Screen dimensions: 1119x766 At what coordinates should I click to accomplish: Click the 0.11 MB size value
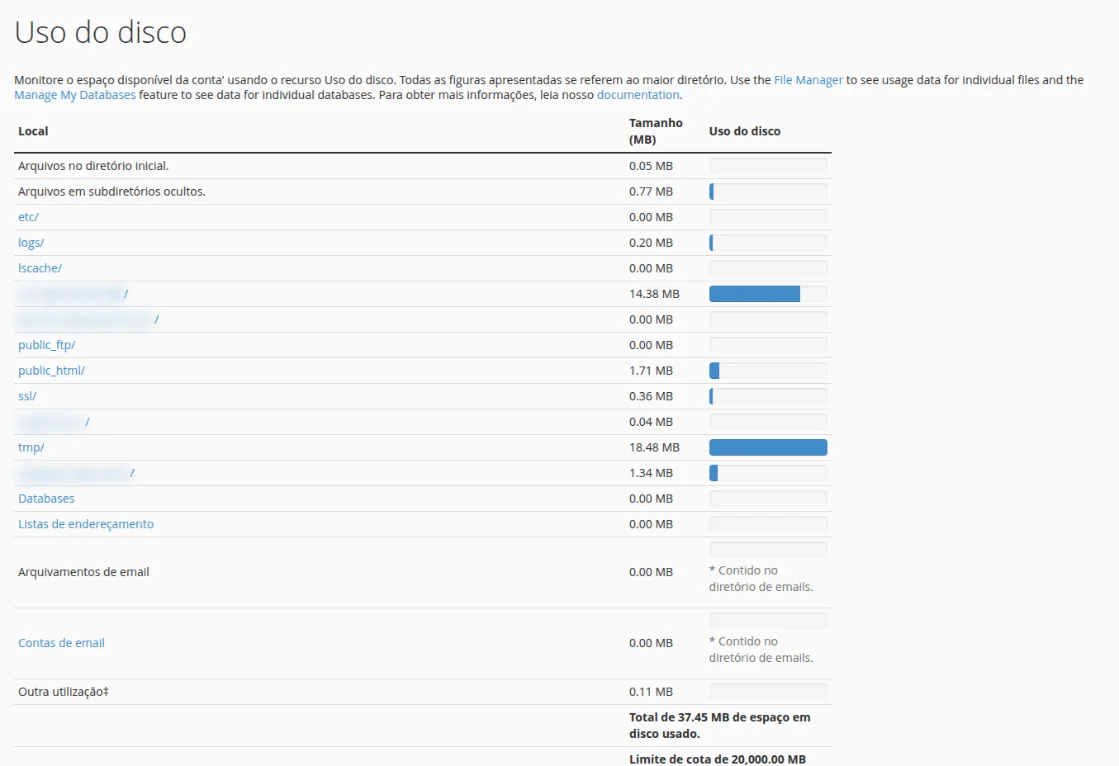651,692
